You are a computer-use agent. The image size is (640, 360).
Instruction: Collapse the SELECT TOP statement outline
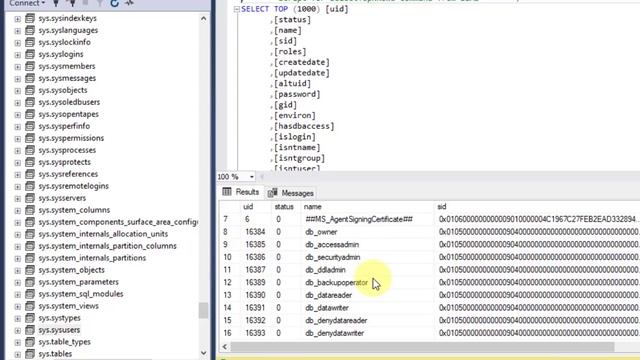click(237, 9)
